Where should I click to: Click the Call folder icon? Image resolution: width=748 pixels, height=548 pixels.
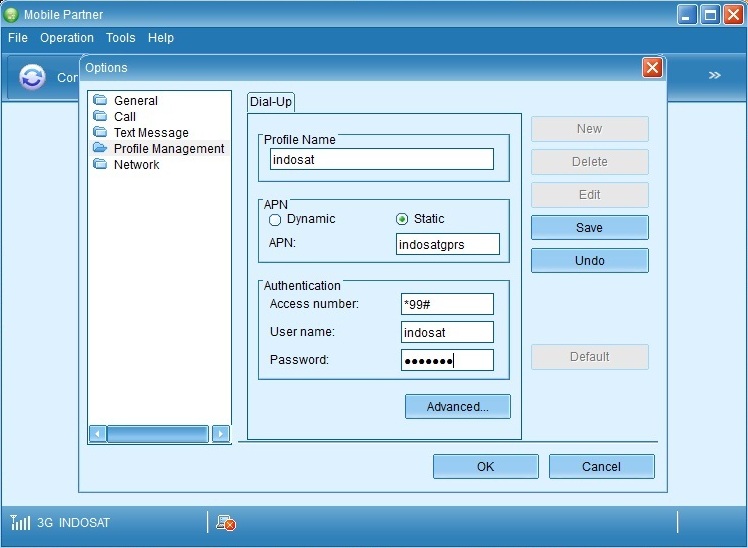pos(100,116)
